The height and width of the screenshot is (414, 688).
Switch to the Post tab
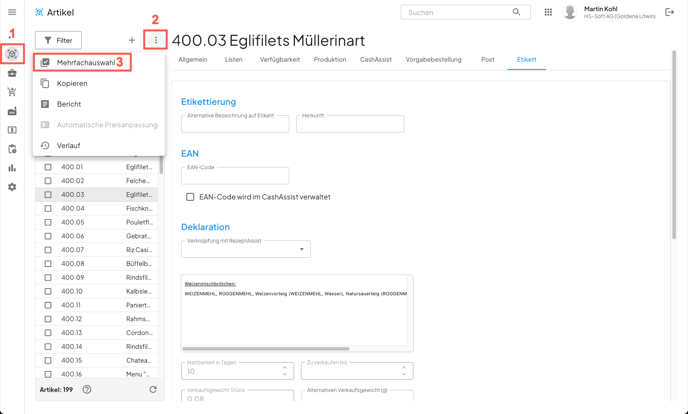(487, 60)
